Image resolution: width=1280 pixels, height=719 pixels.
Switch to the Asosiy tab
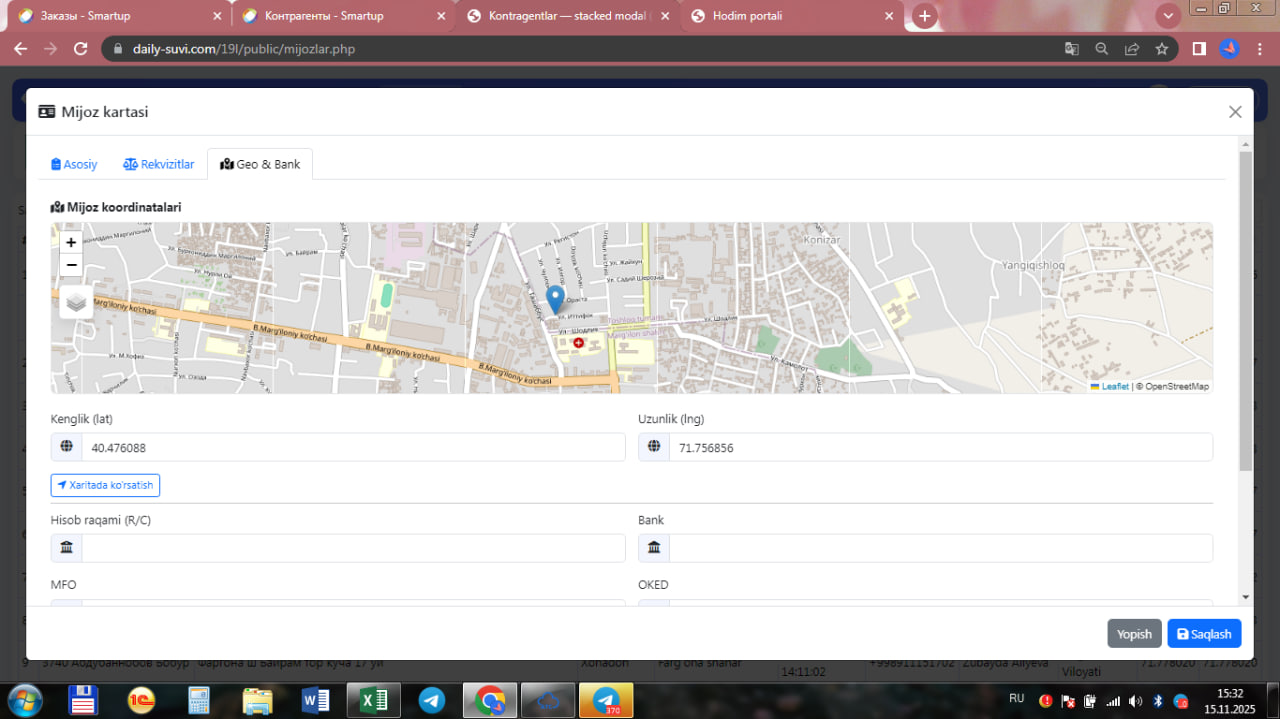74,164
